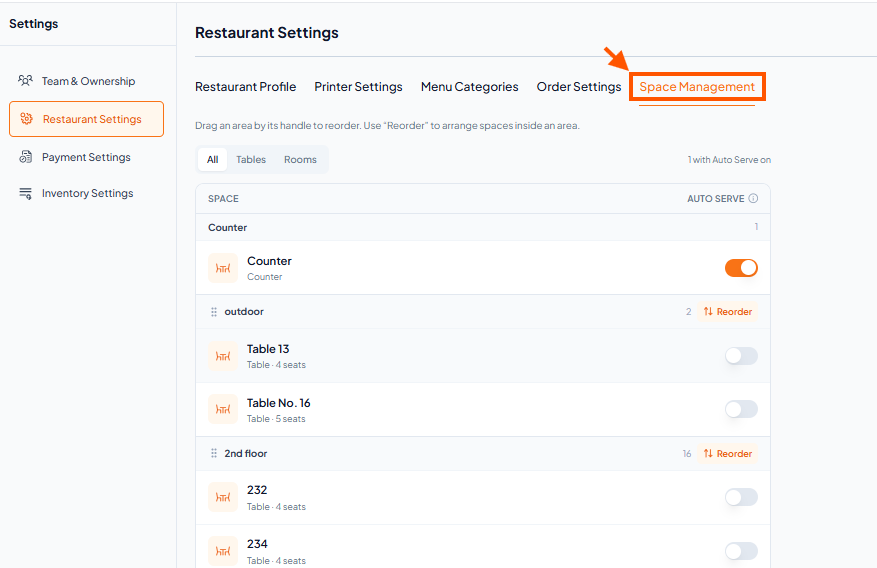Disable Auto Serve for Counter

point(741,268)
